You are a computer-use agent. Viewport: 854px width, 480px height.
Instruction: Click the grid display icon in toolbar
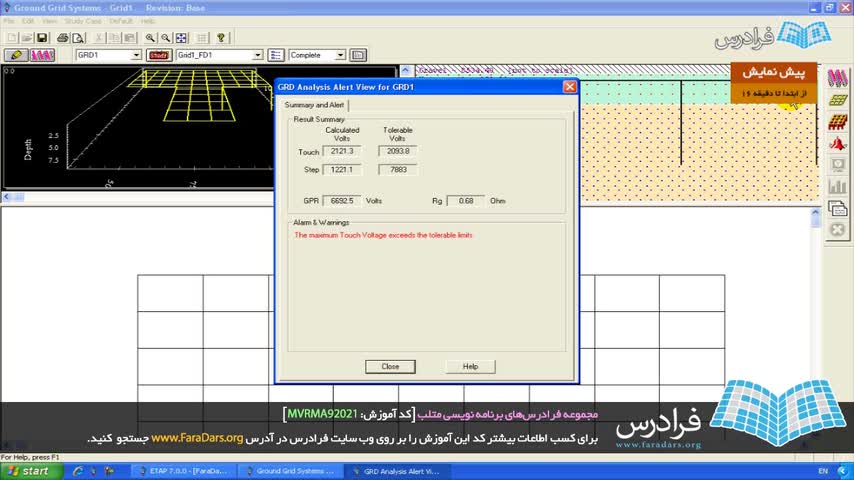point(202,38)
